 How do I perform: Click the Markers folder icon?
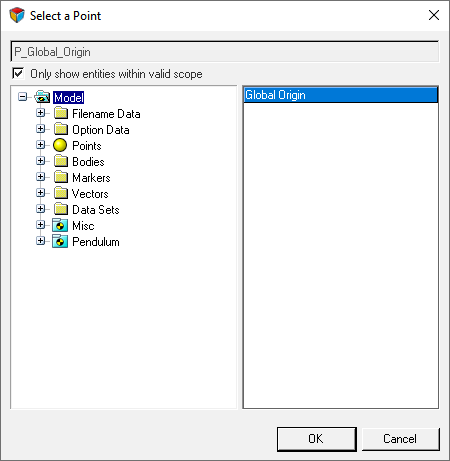pyautogui.click(x=61, y=177)
